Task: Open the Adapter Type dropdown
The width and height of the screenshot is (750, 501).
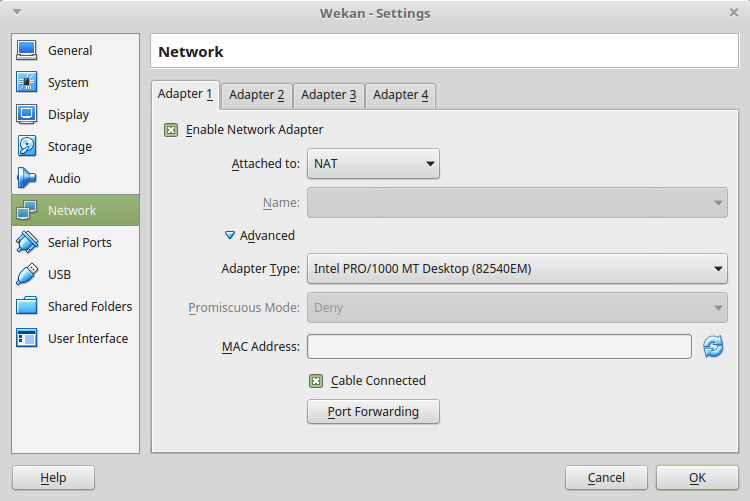Action: point(517,268)
